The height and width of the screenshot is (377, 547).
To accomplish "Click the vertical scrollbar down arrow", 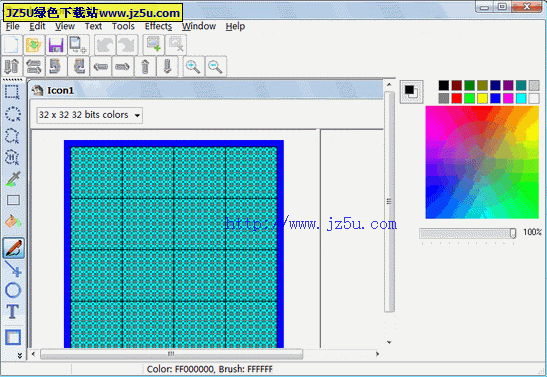I will 389,342.
